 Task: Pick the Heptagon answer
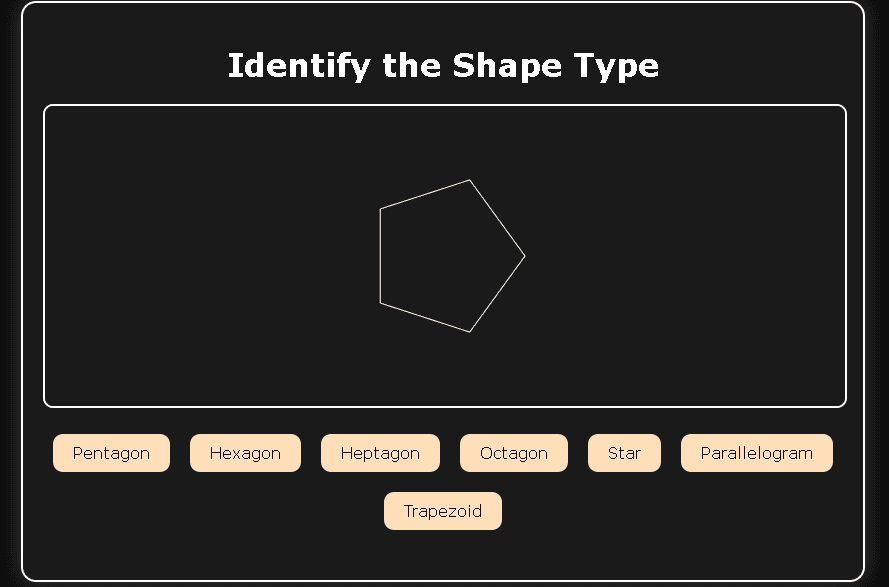[380, 453]
